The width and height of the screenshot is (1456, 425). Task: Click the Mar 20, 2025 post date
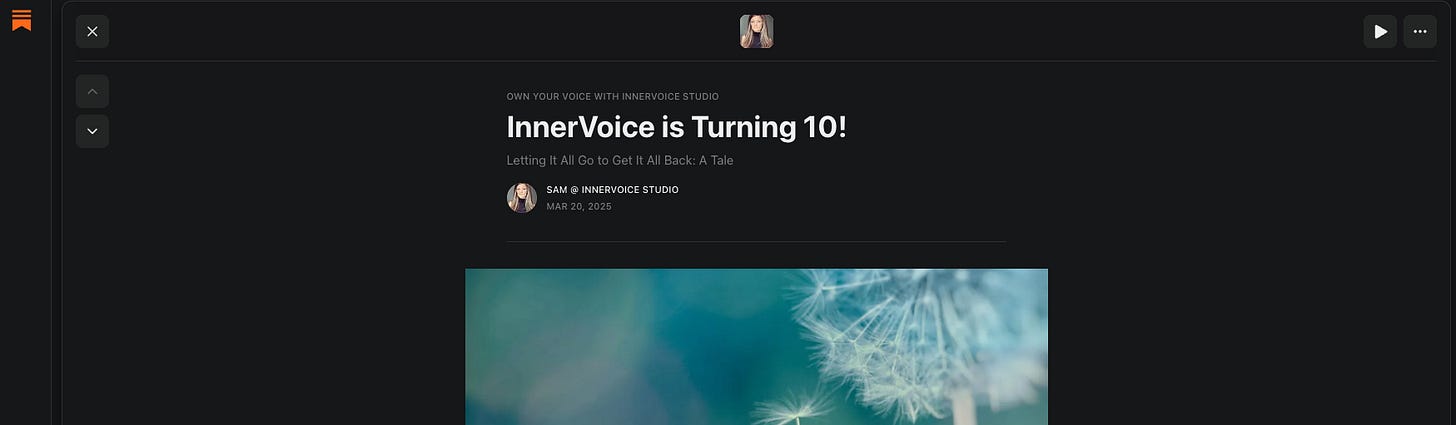click(579, 207)
